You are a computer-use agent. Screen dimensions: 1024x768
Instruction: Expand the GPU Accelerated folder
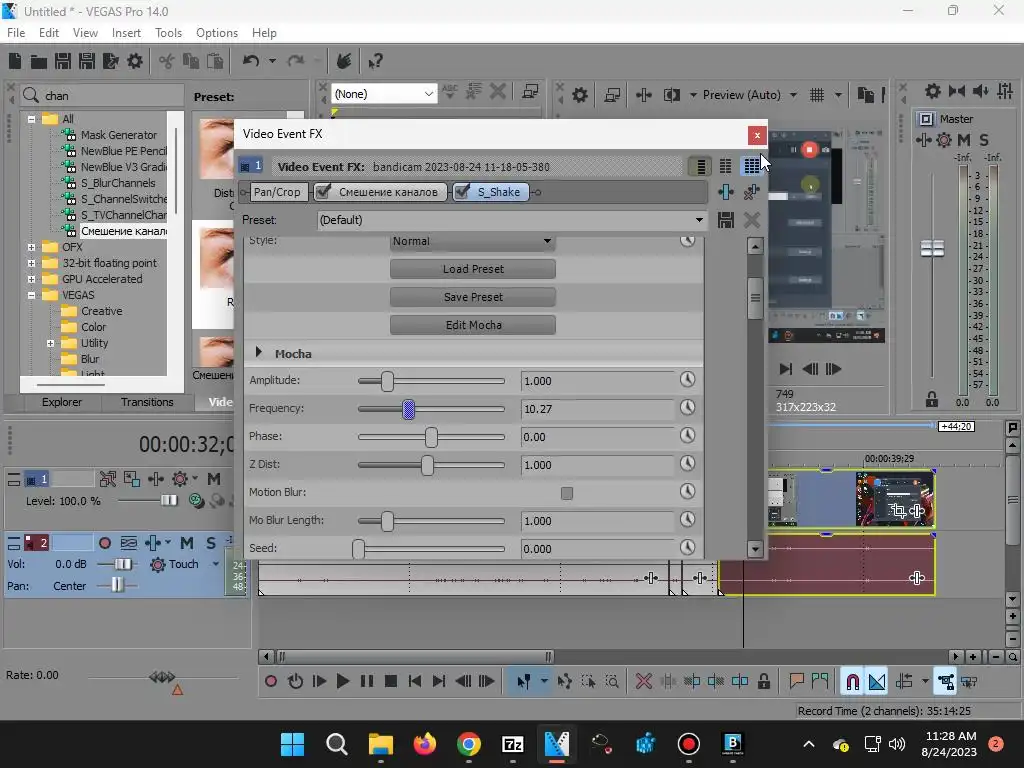[x=31, y=279]
